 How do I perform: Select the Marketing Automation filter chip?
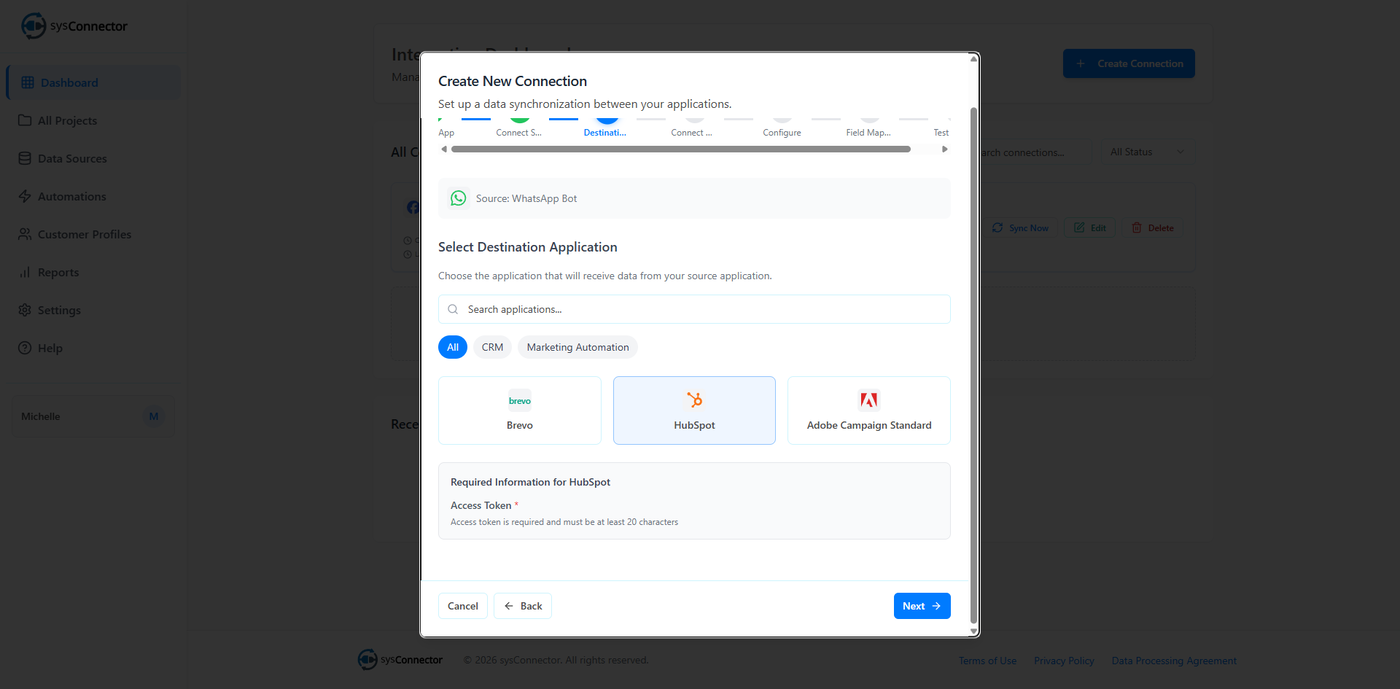point(578,347)
